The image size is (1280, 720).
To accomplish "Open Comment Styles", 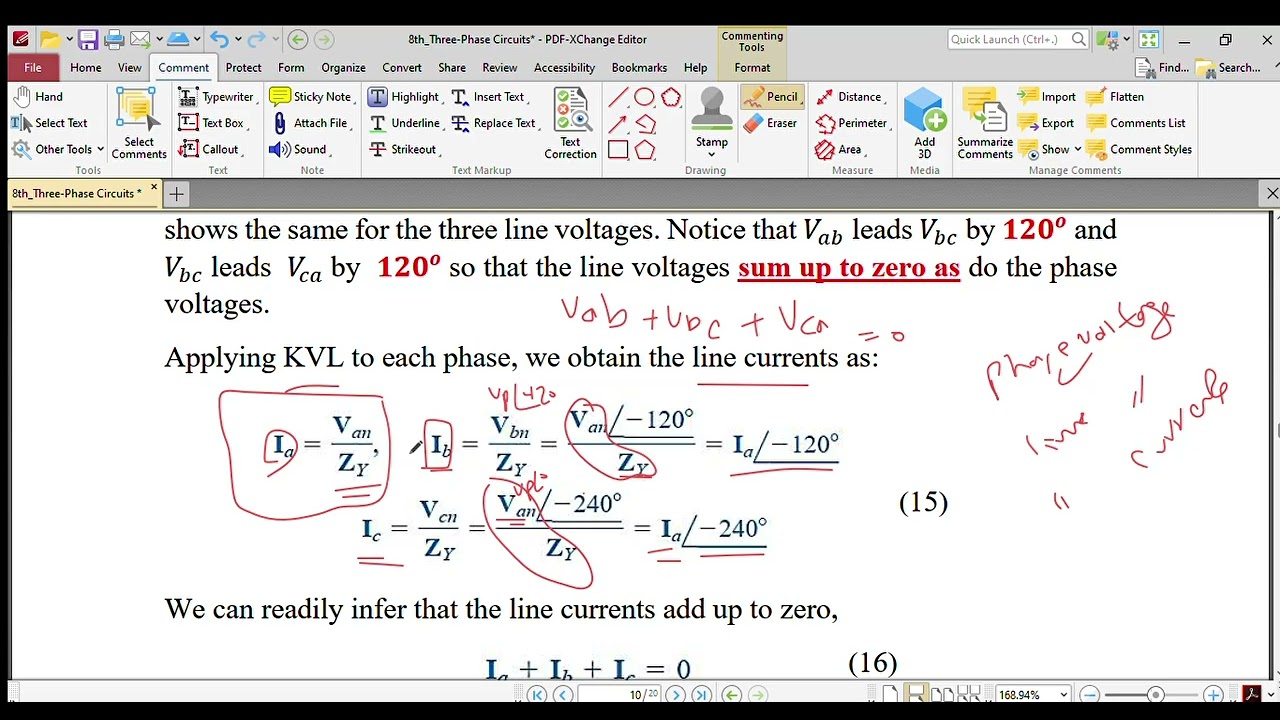I will tap(1139, 149).
